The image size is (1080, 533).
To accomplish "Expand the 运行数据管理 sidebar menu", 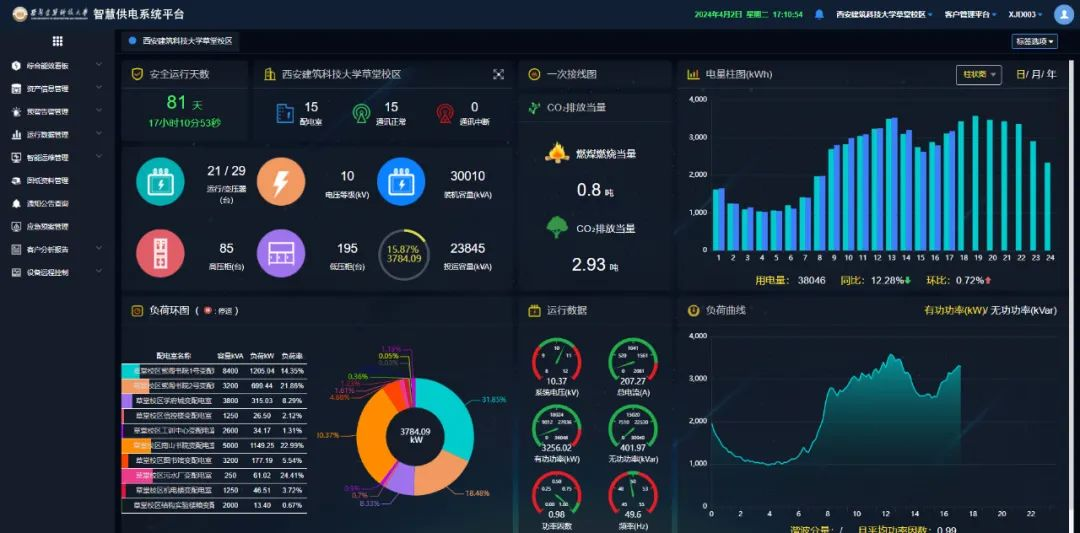I will pos(56,134).
